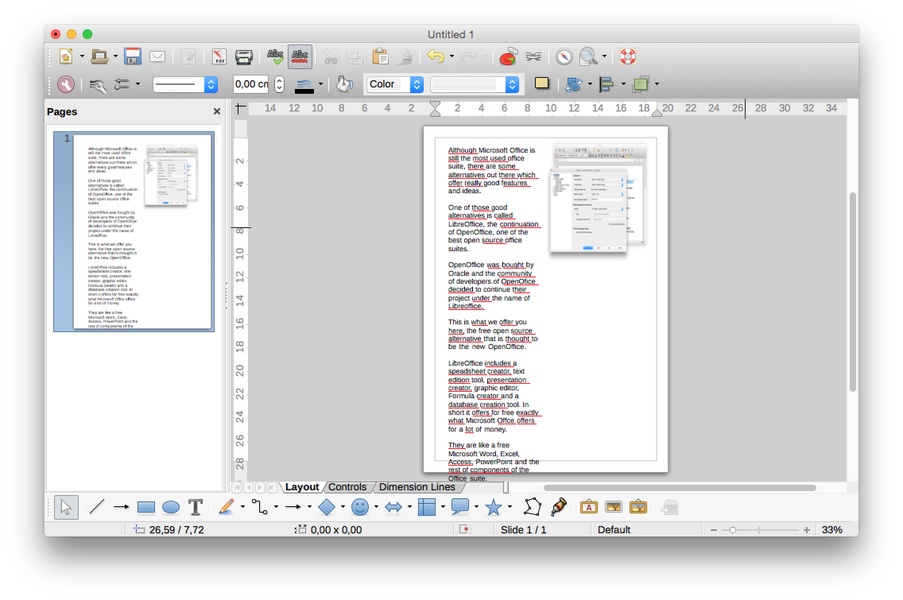
Task: Click the zoom out minus button
Action: pos(714,530)
